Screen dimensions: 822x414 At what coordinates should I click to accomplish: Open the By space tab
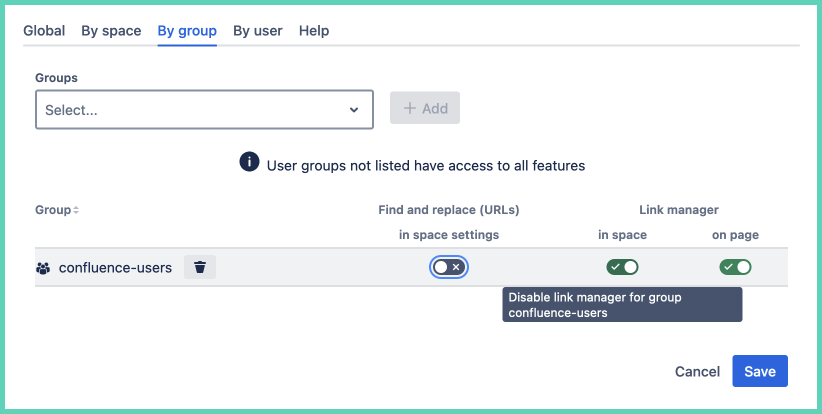coord(111,31)
